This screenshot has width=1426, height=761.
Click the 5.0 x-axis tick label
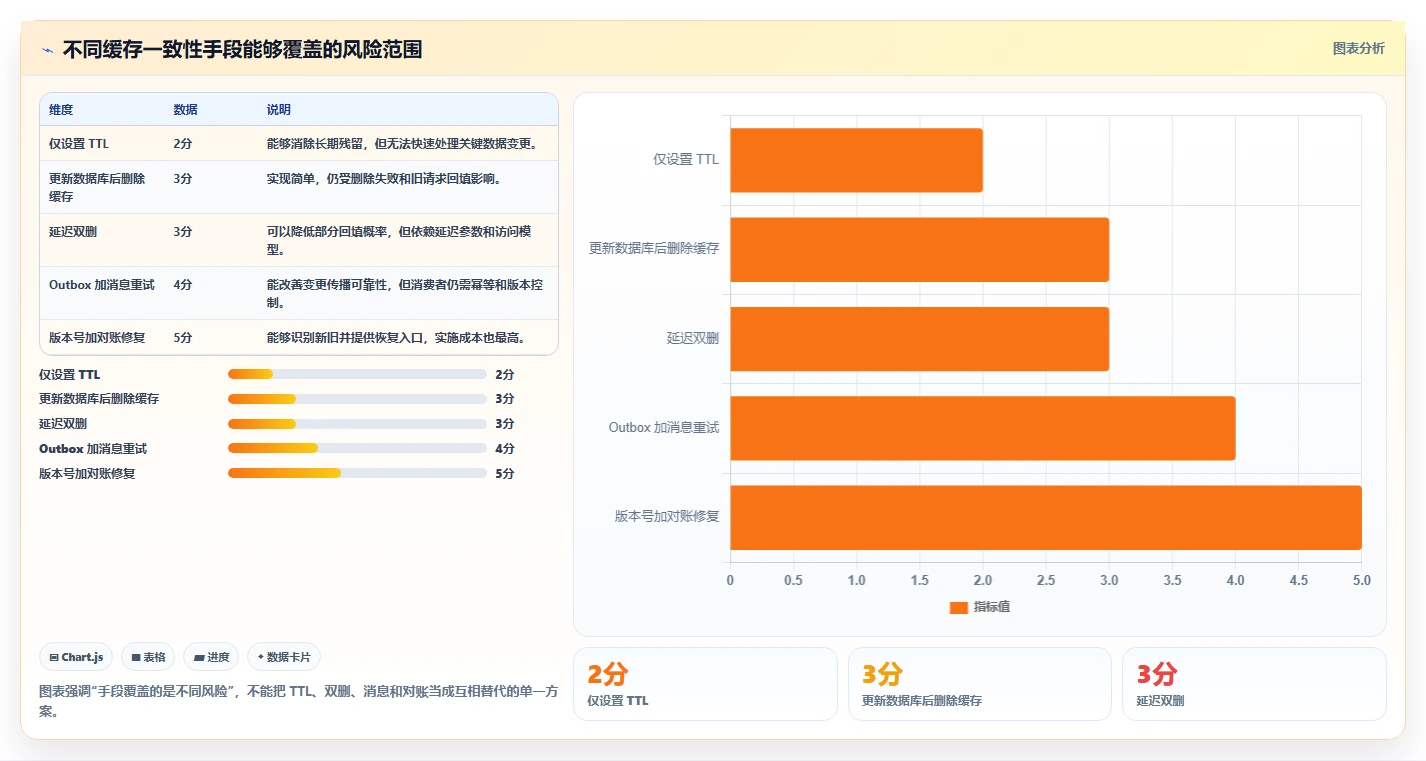[1361, 580]
